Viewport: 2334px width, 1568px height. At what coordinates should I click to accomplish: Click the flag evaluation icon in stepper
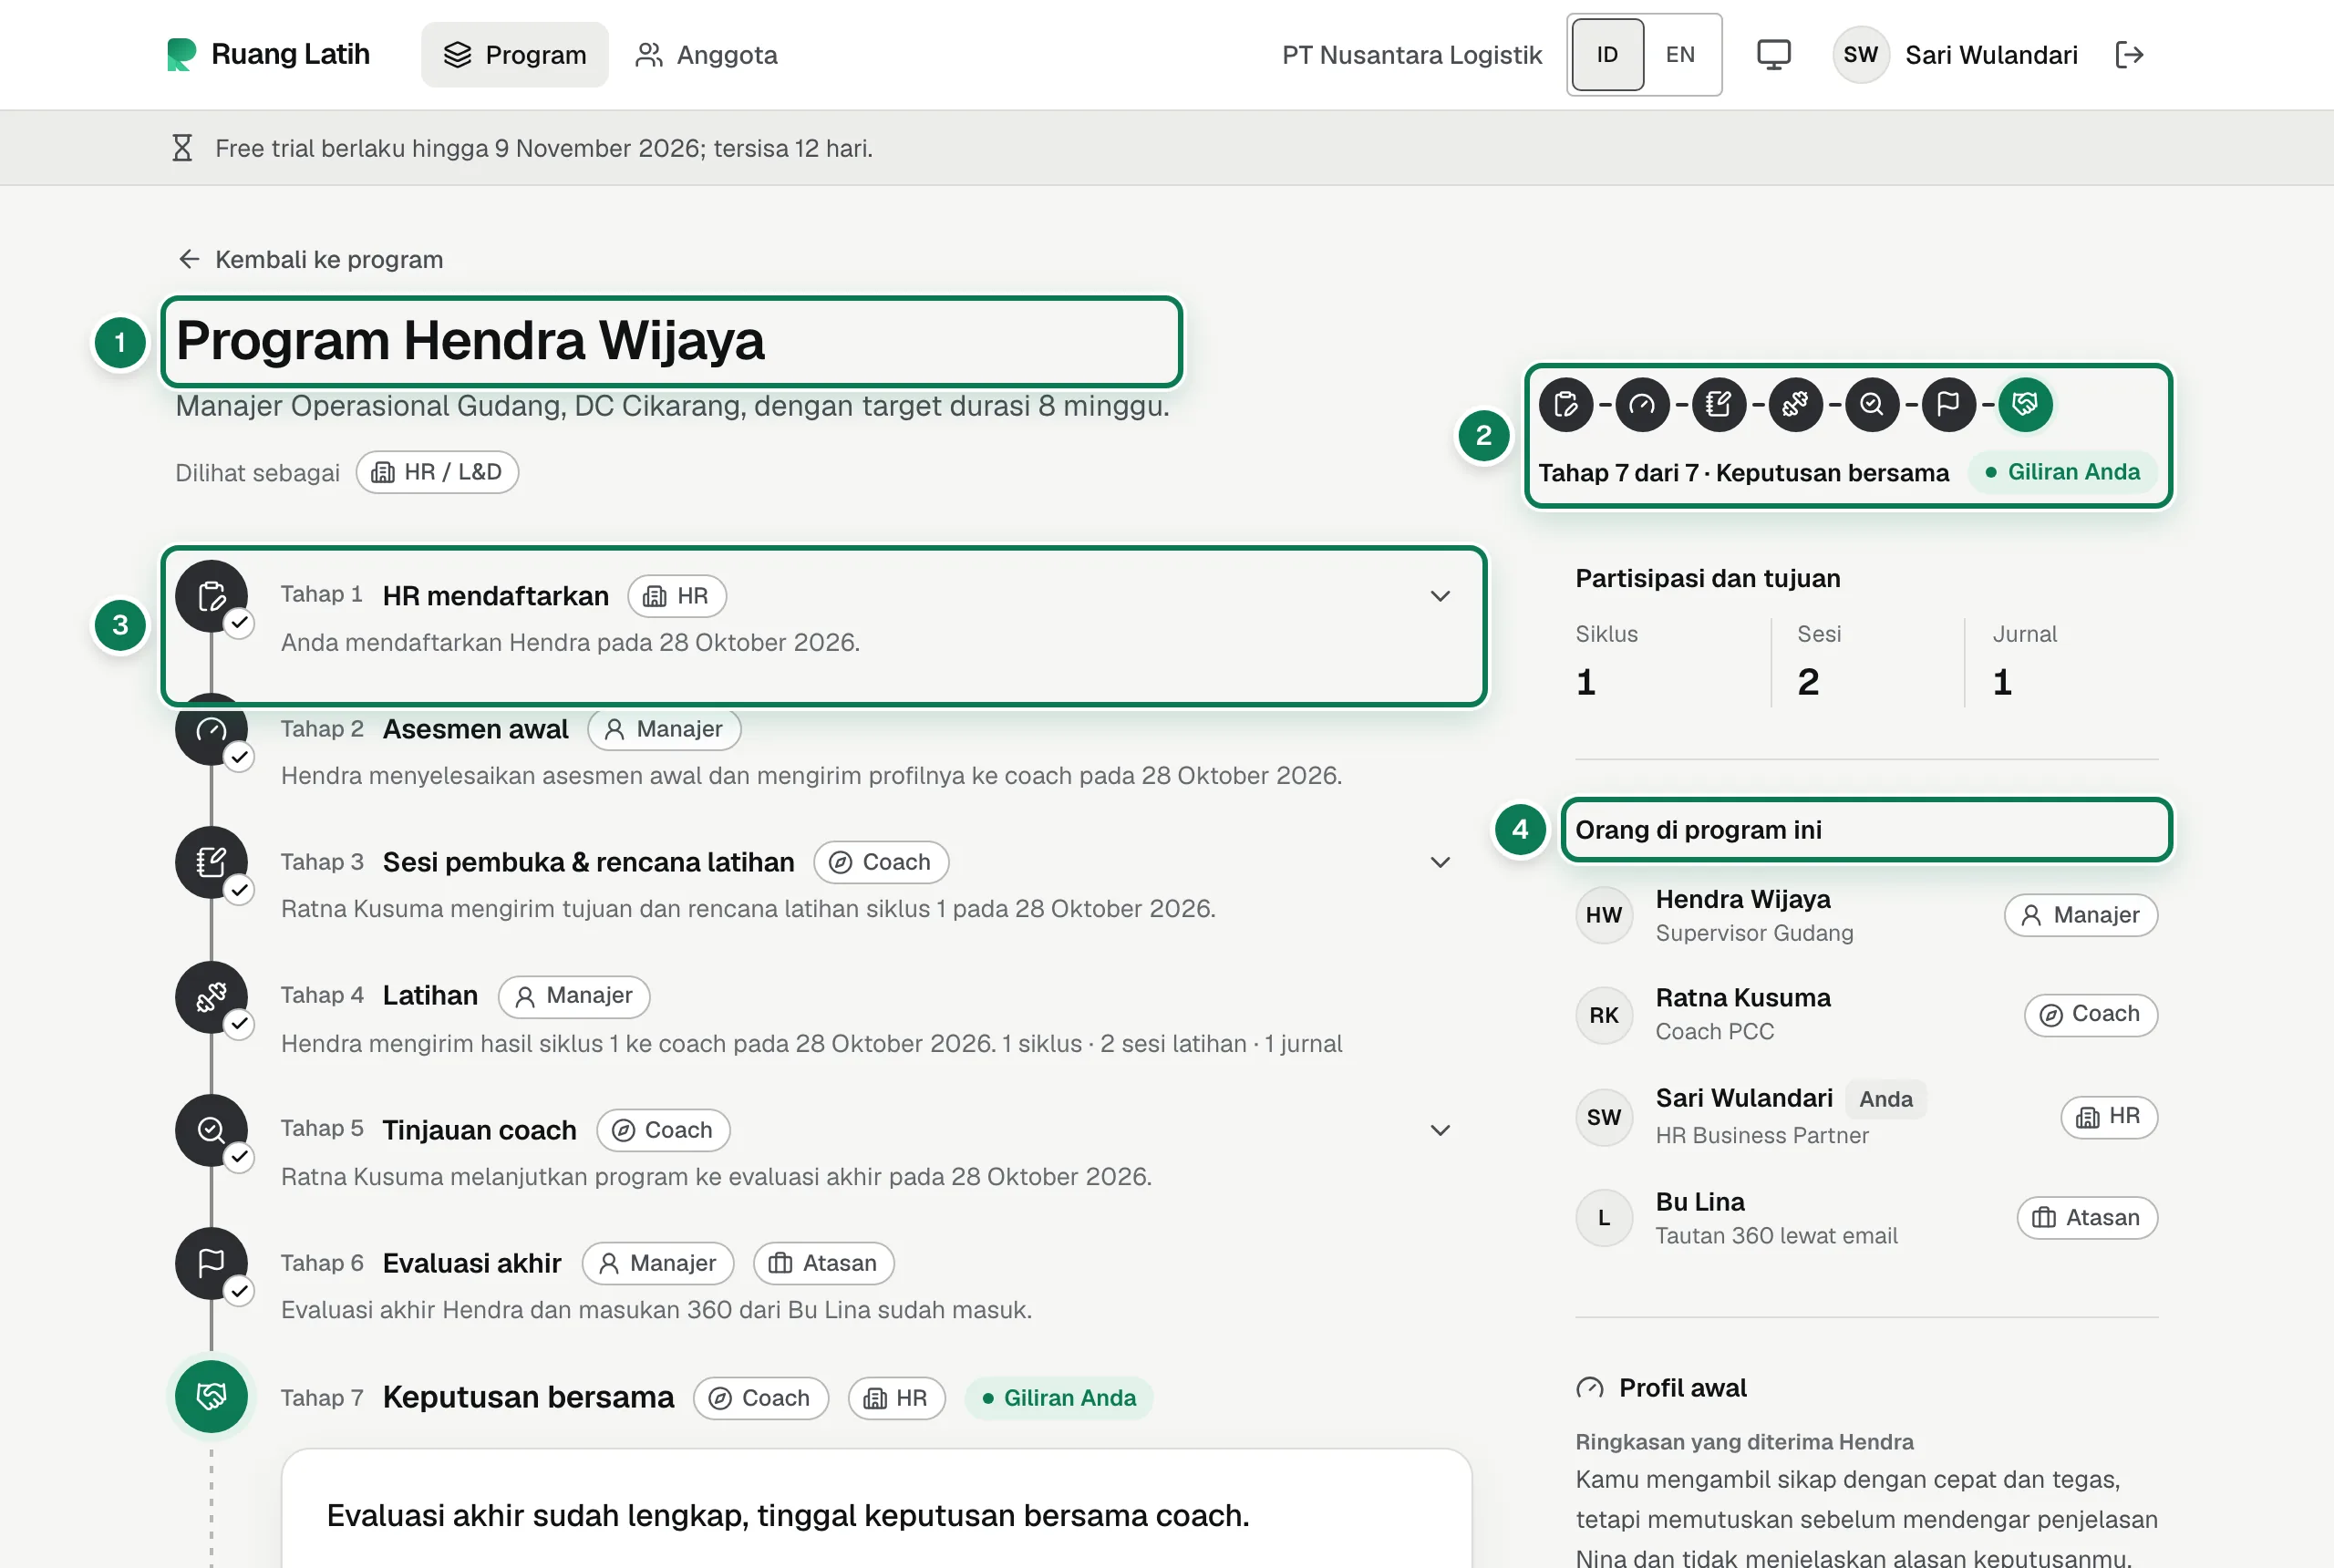click(1948, 404)
